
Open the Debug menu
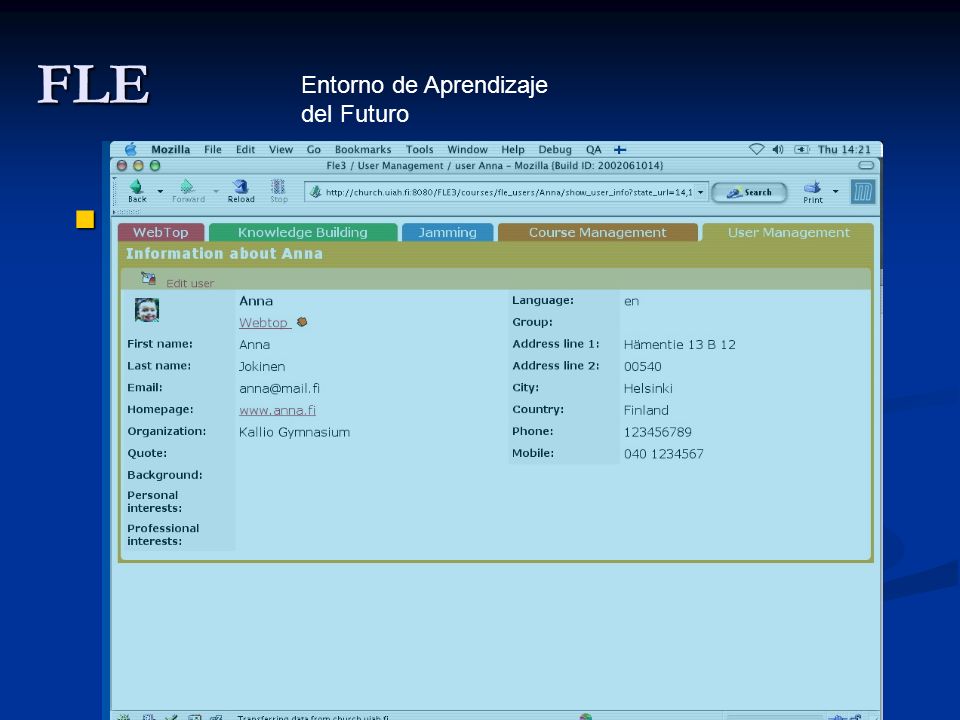pyautogui.click(x=555, y=149)
